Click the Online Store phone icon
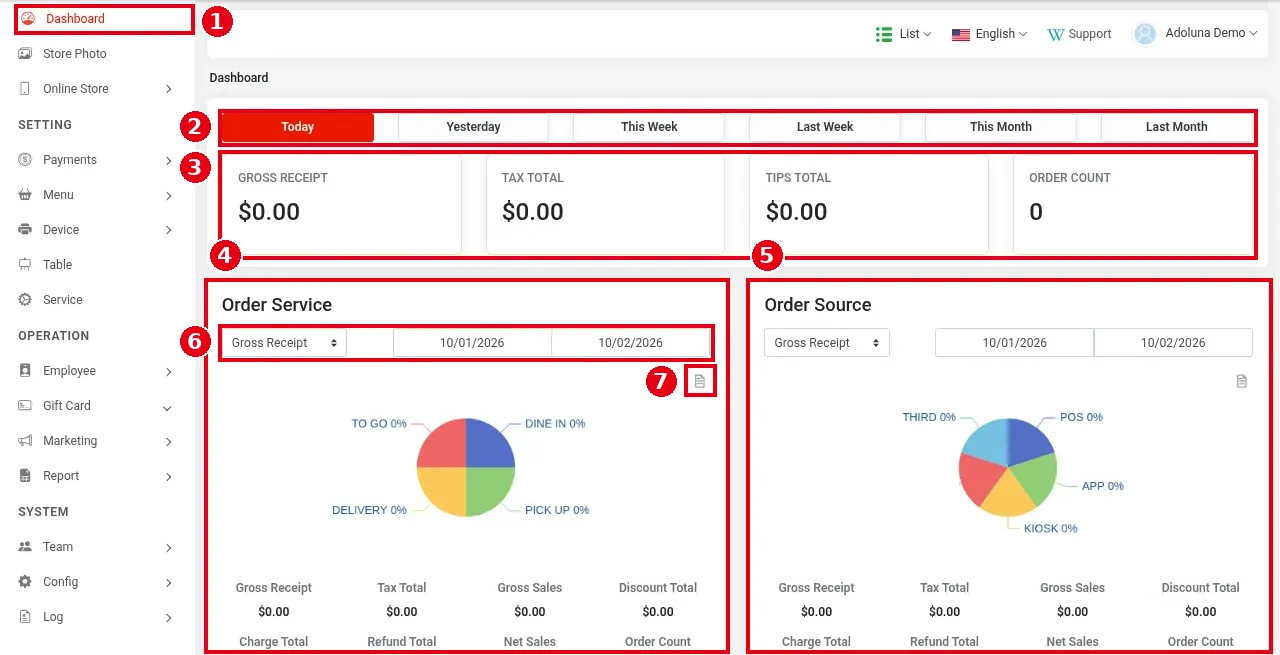 (25, 89)
